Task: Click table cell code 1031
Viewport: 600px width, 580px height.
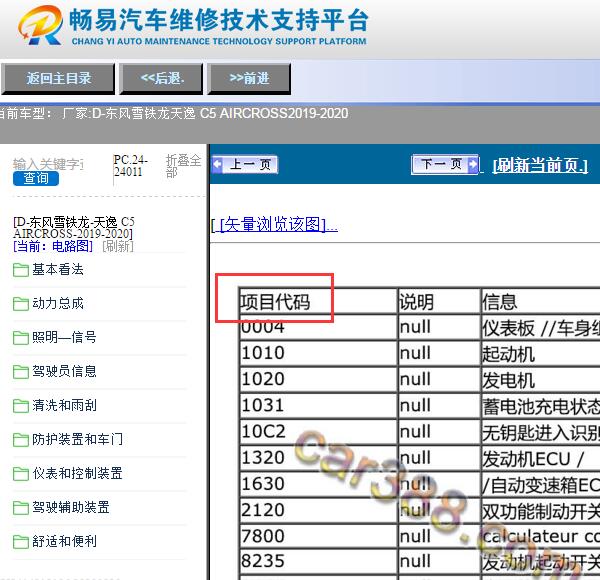Action: [x=318, y=405]
